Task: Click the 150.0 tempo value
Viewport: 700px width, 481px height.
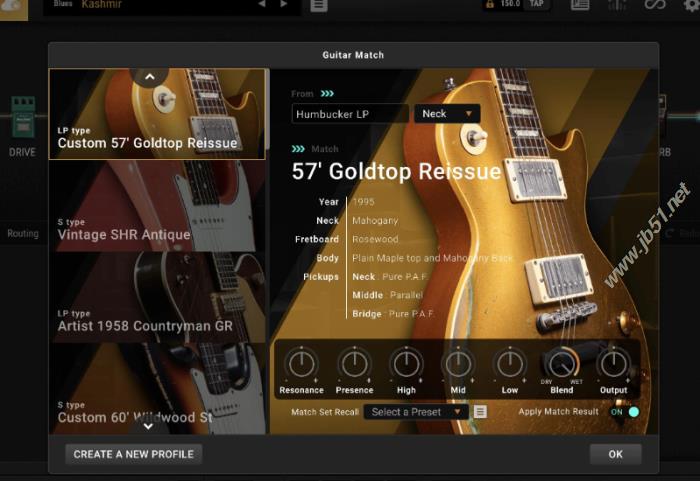Action: (x=510, y=4)
